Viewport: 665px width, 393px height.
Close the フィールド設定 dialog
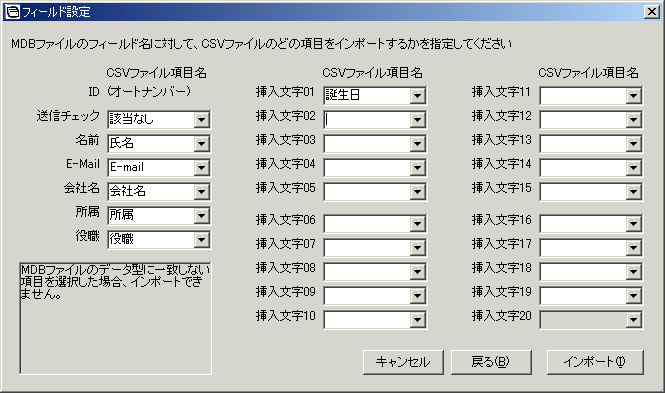click(651, 11)
